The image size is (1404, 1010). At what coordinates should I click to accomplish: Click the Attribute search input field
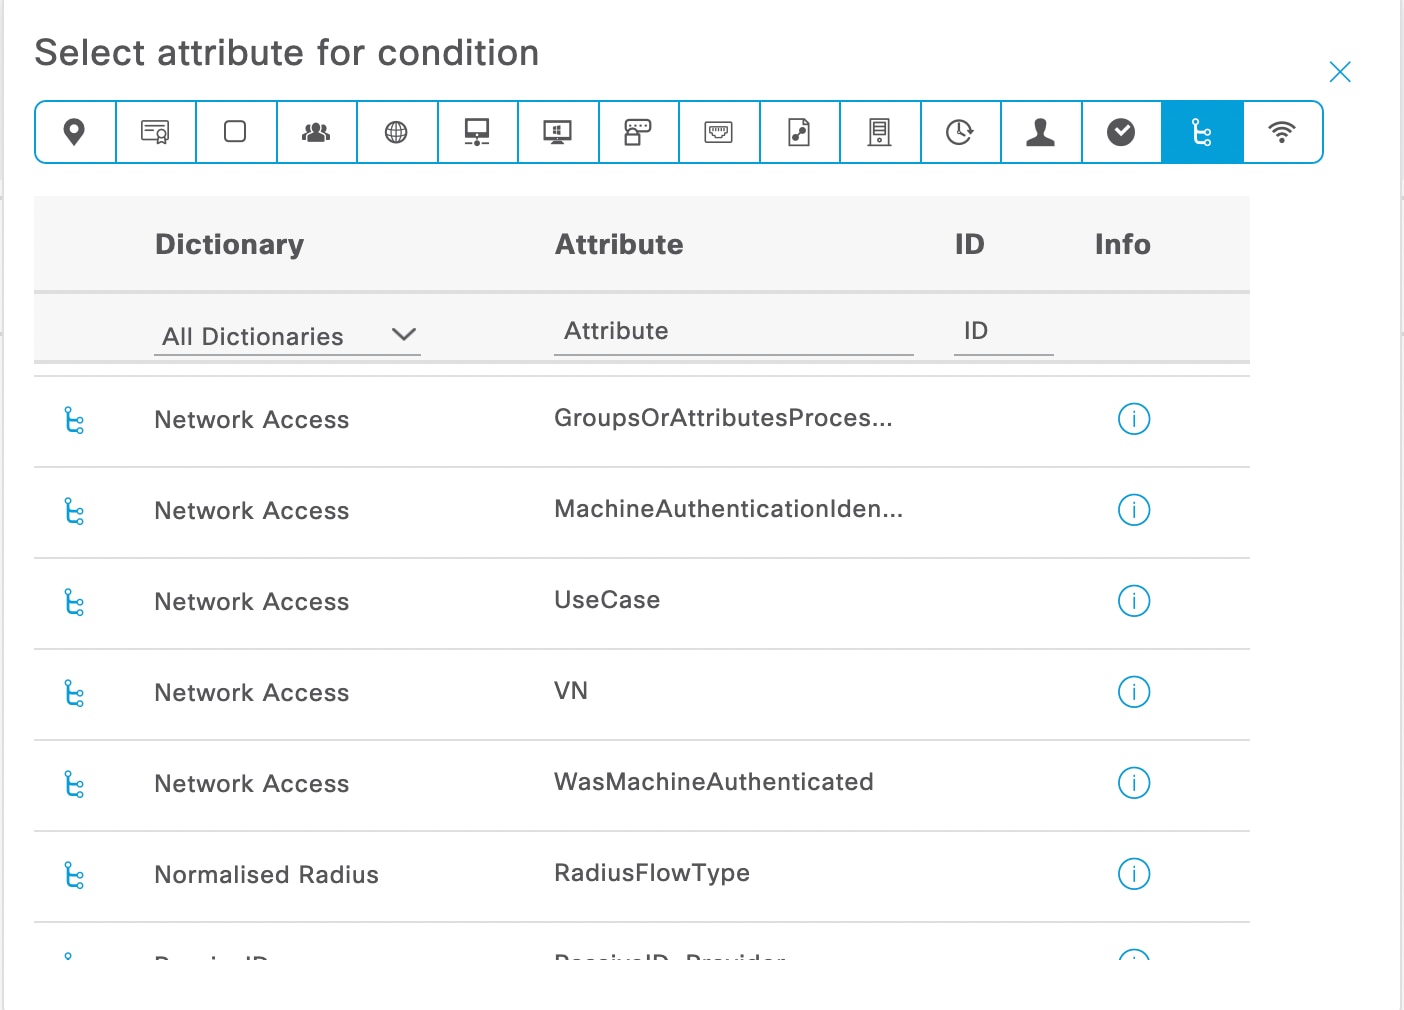tap(733, 331)
